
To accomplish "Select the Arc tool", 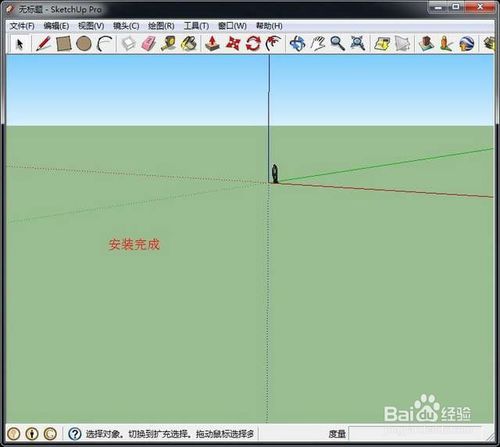I will point(105,44).
